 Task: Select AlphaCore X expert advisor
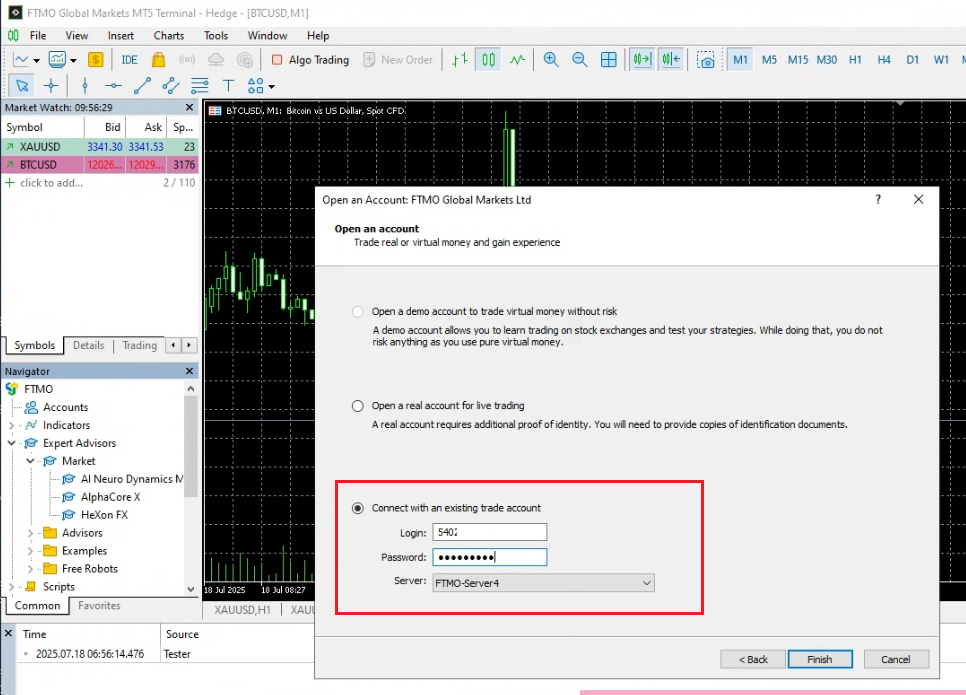[110, 497]
